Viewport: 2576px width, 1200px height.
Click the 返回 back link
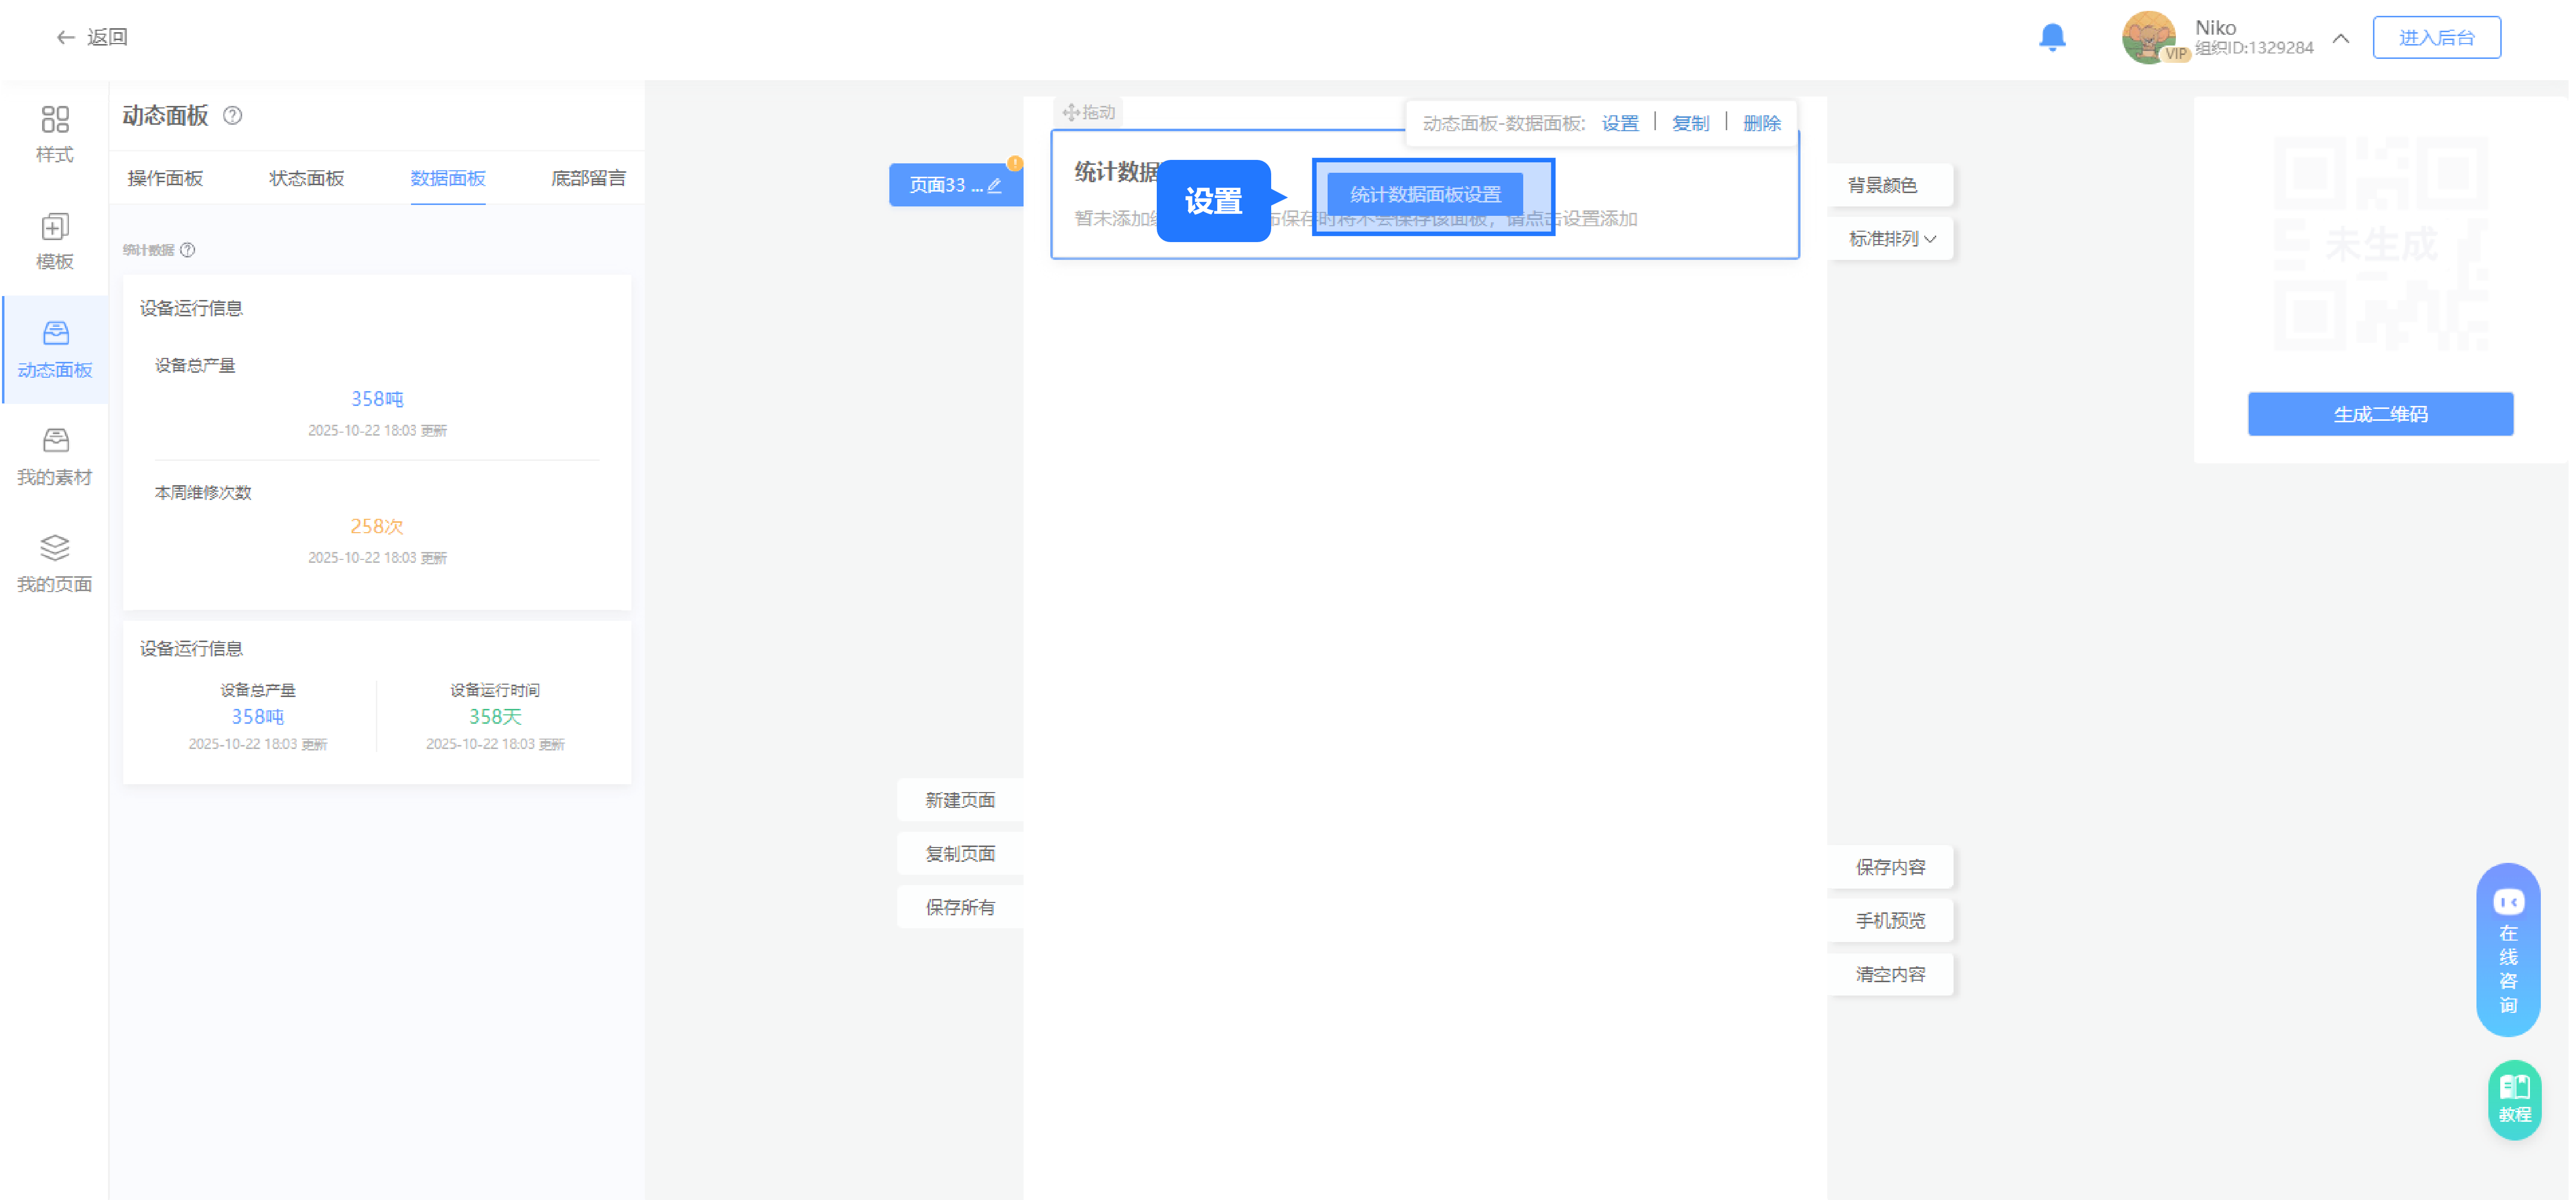107,38
